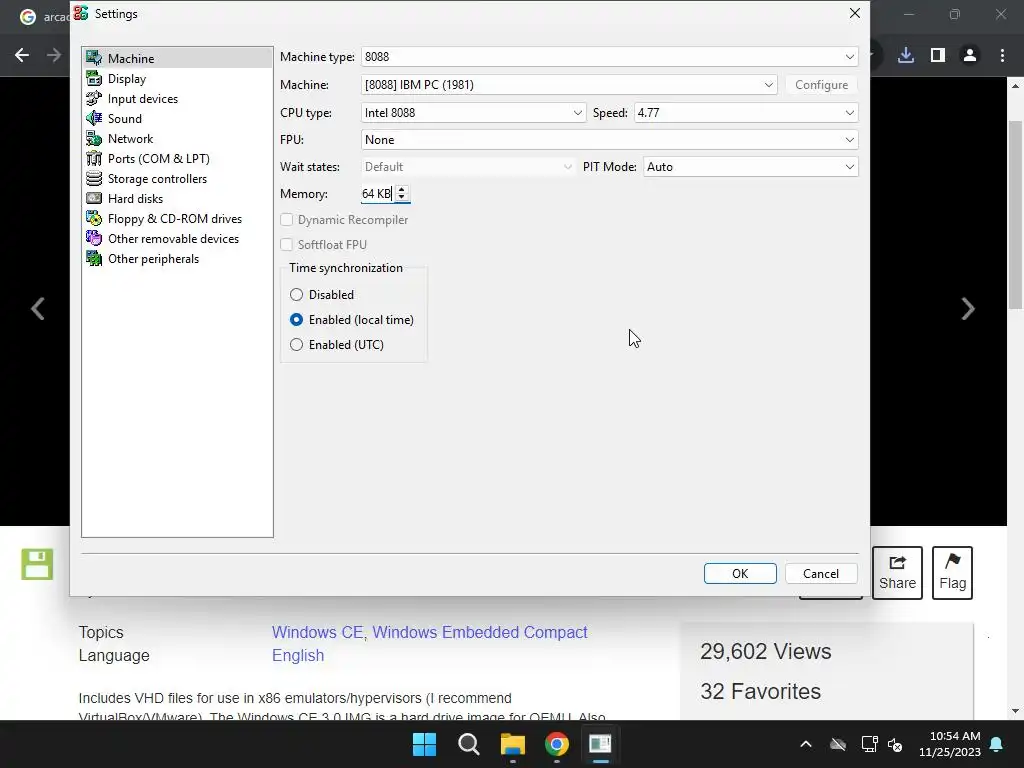Click the Storage controllers icon
Screen dimensions: 1024x768
point(94,178)
